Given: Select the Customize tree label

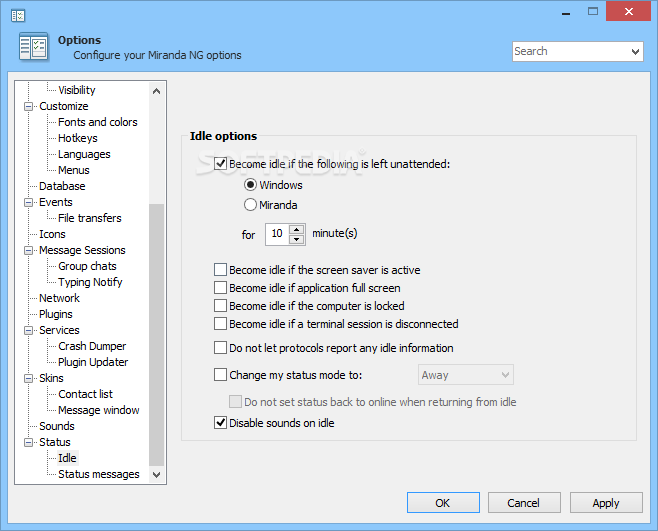Looking at the screenshot, I should (63, 106).
